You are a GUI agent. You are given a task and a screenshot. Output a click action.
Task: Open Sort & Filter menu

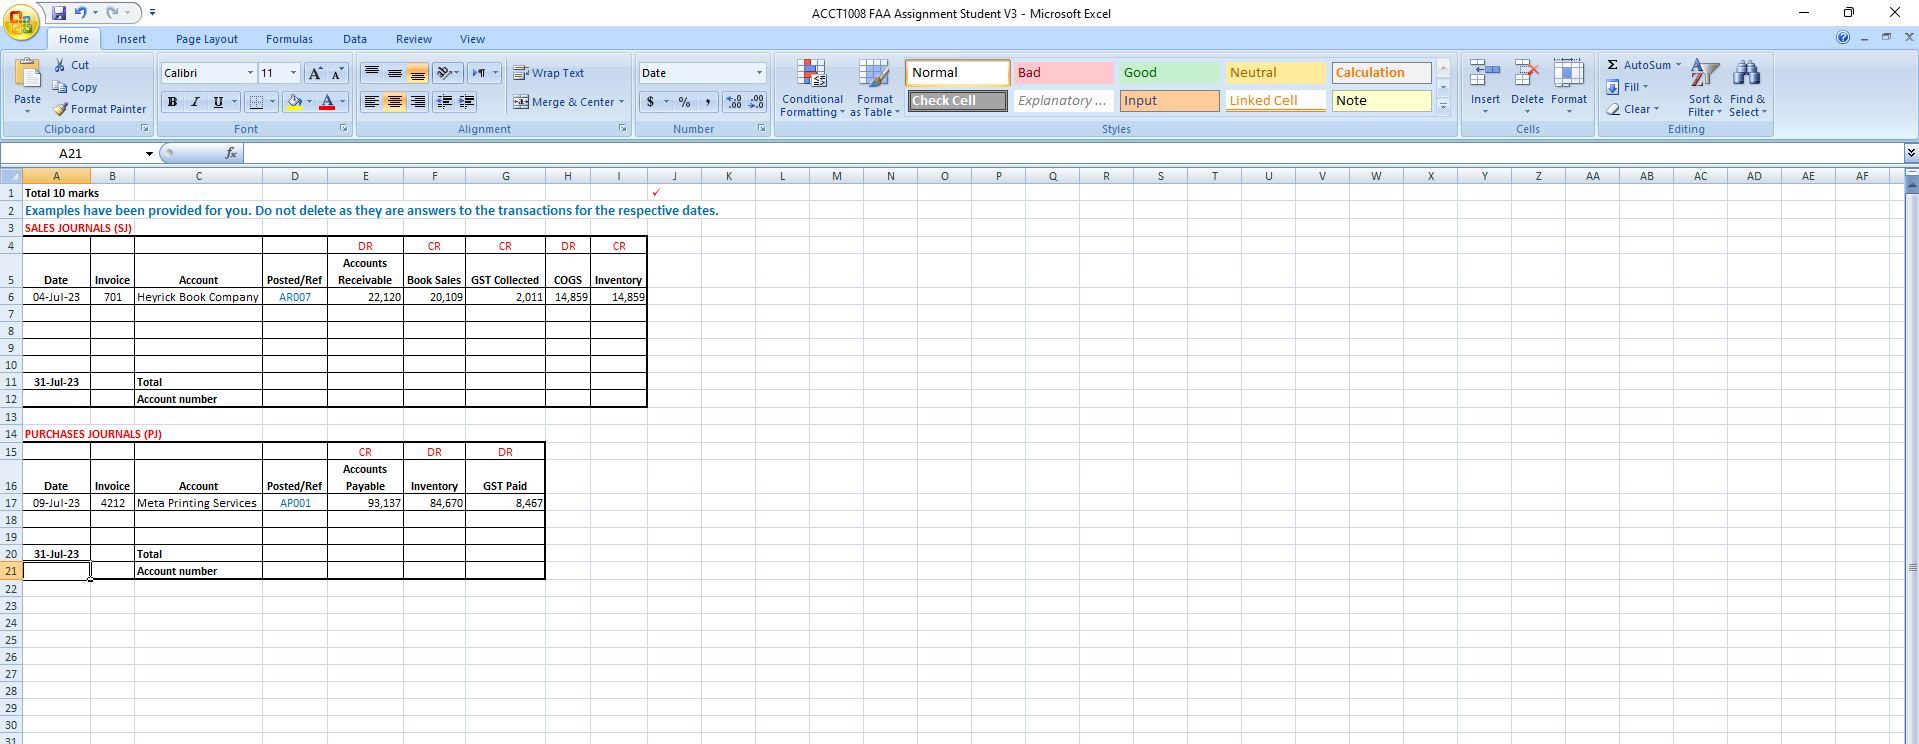1705,88
